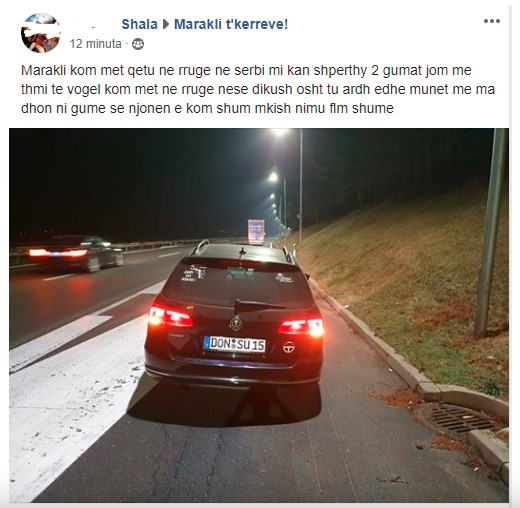
Task: Click the car's rear window stickers
Action: pos(237,274)
